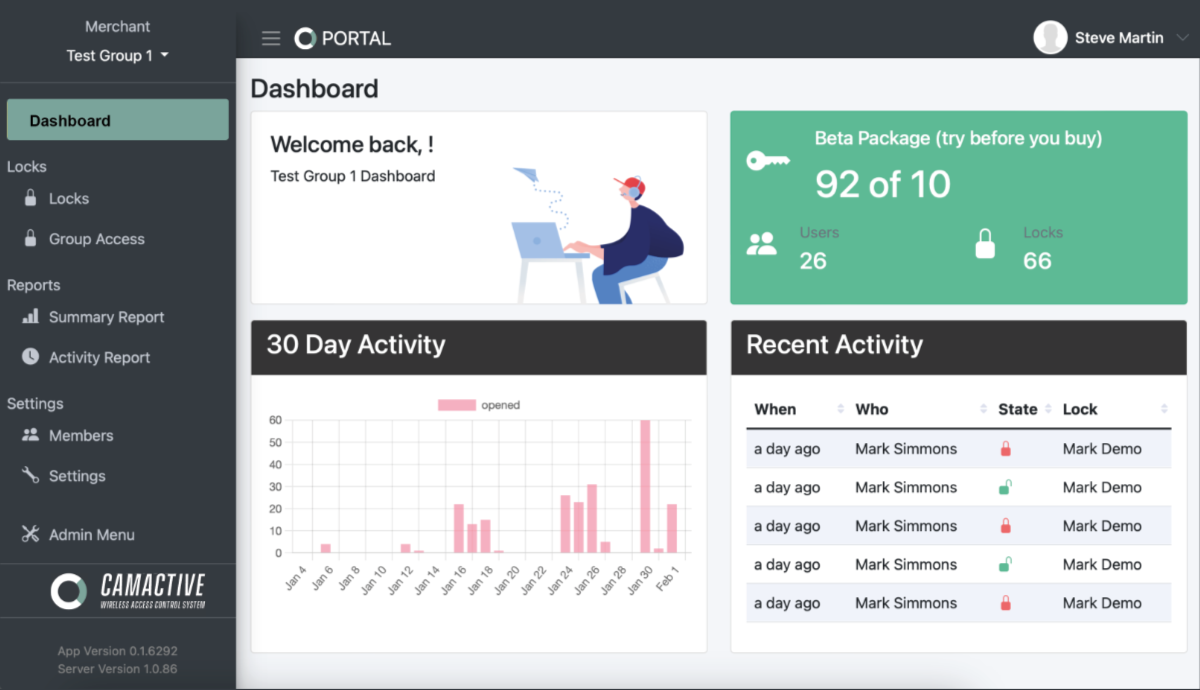
Task: Open Locks in the sidebar
Action: tap(68, 199)
